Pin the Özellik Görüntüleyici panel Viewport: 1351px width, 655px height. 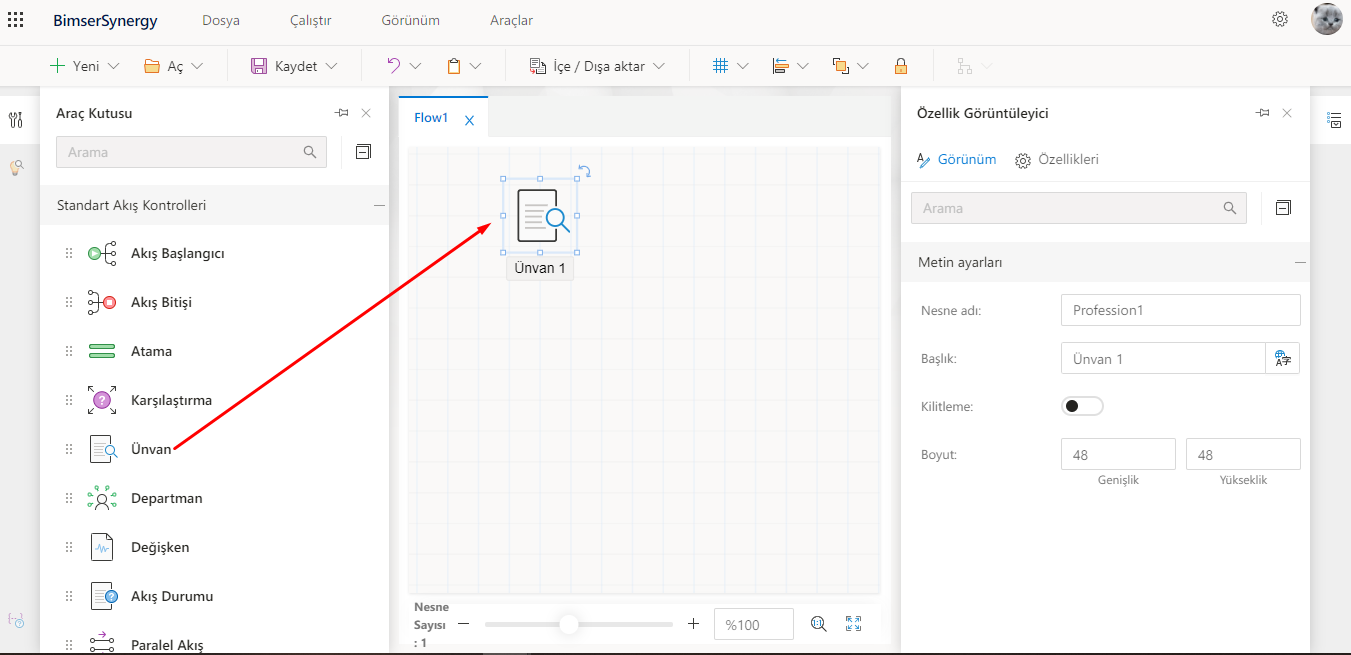coord(1262,113)
